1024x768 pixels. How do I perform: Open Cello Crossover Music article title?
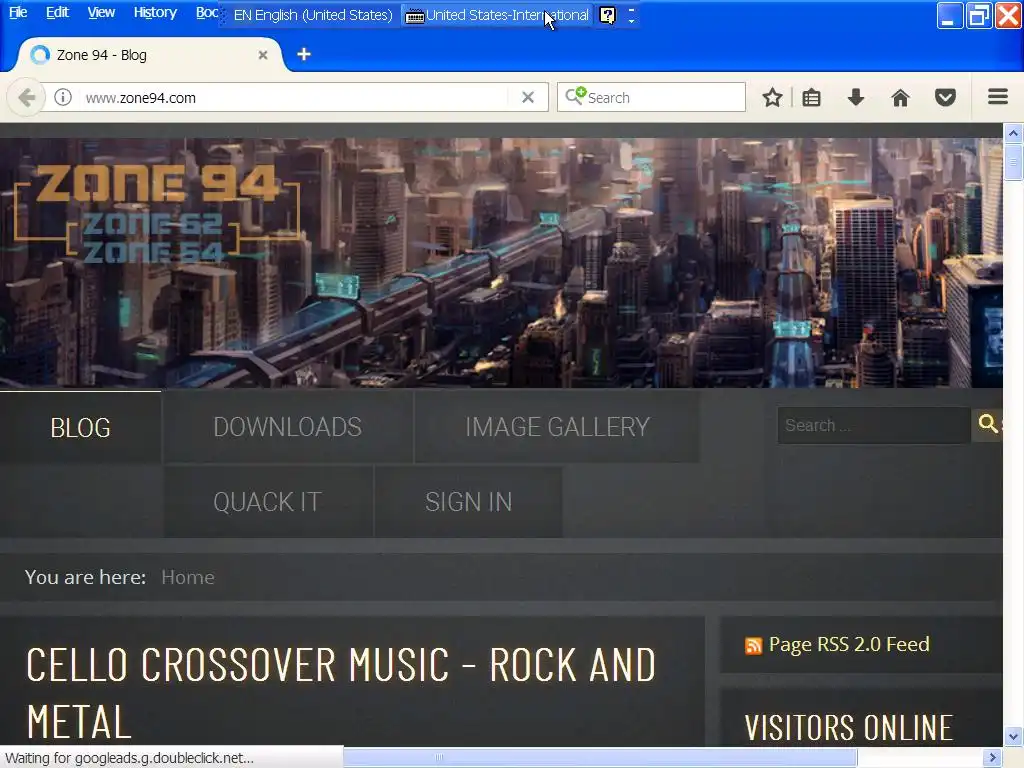tap(340, 693)
